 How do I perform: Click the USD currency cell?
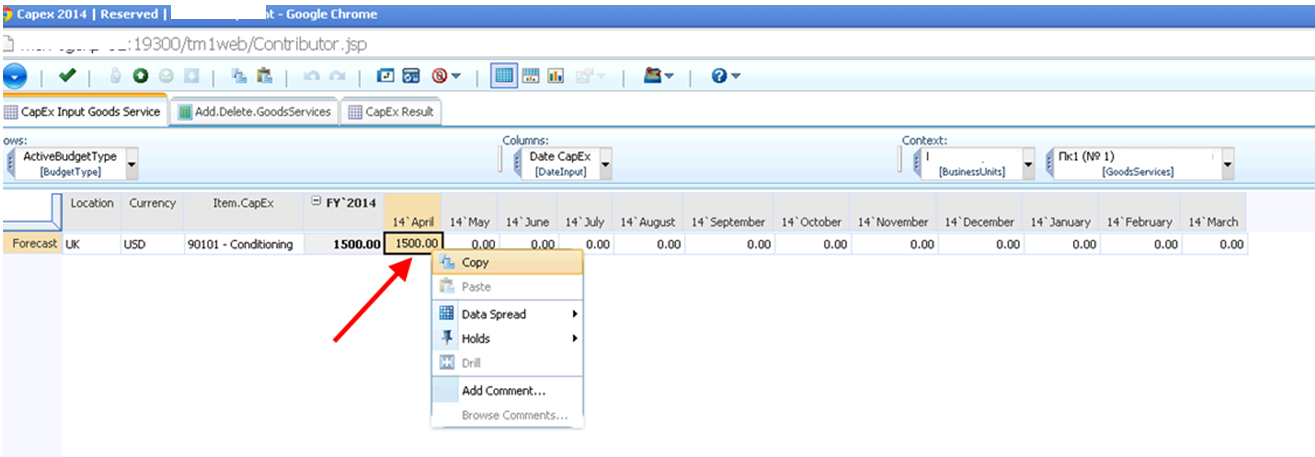click(x=152, y=244)
